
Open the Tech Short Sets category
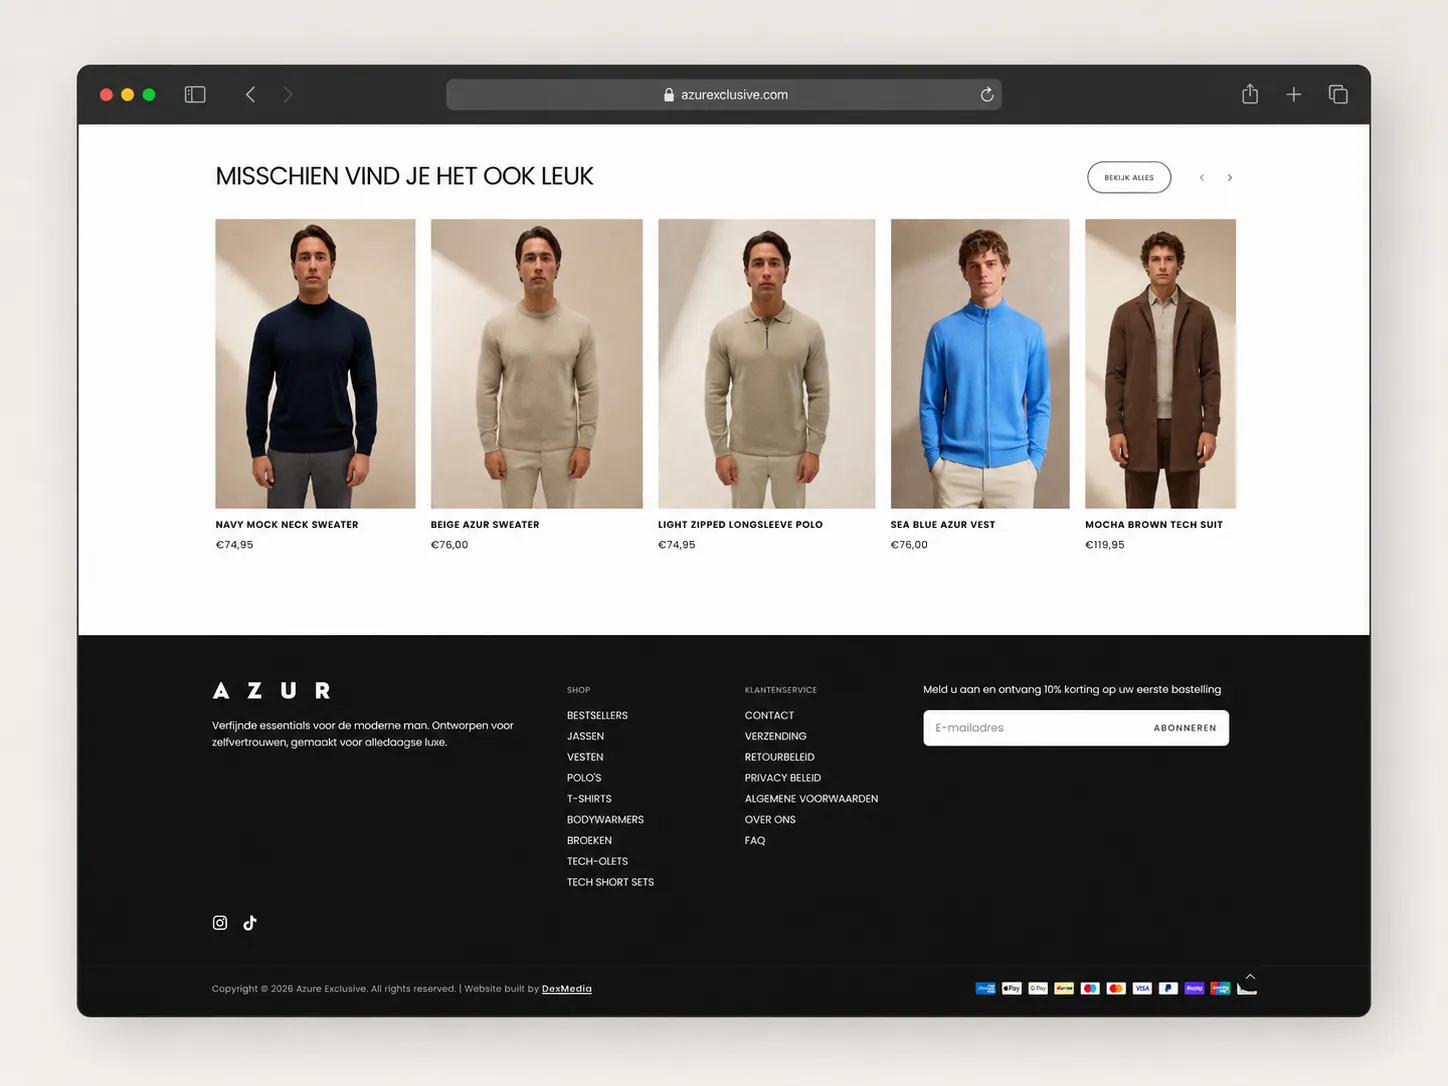tap(610, 883)
